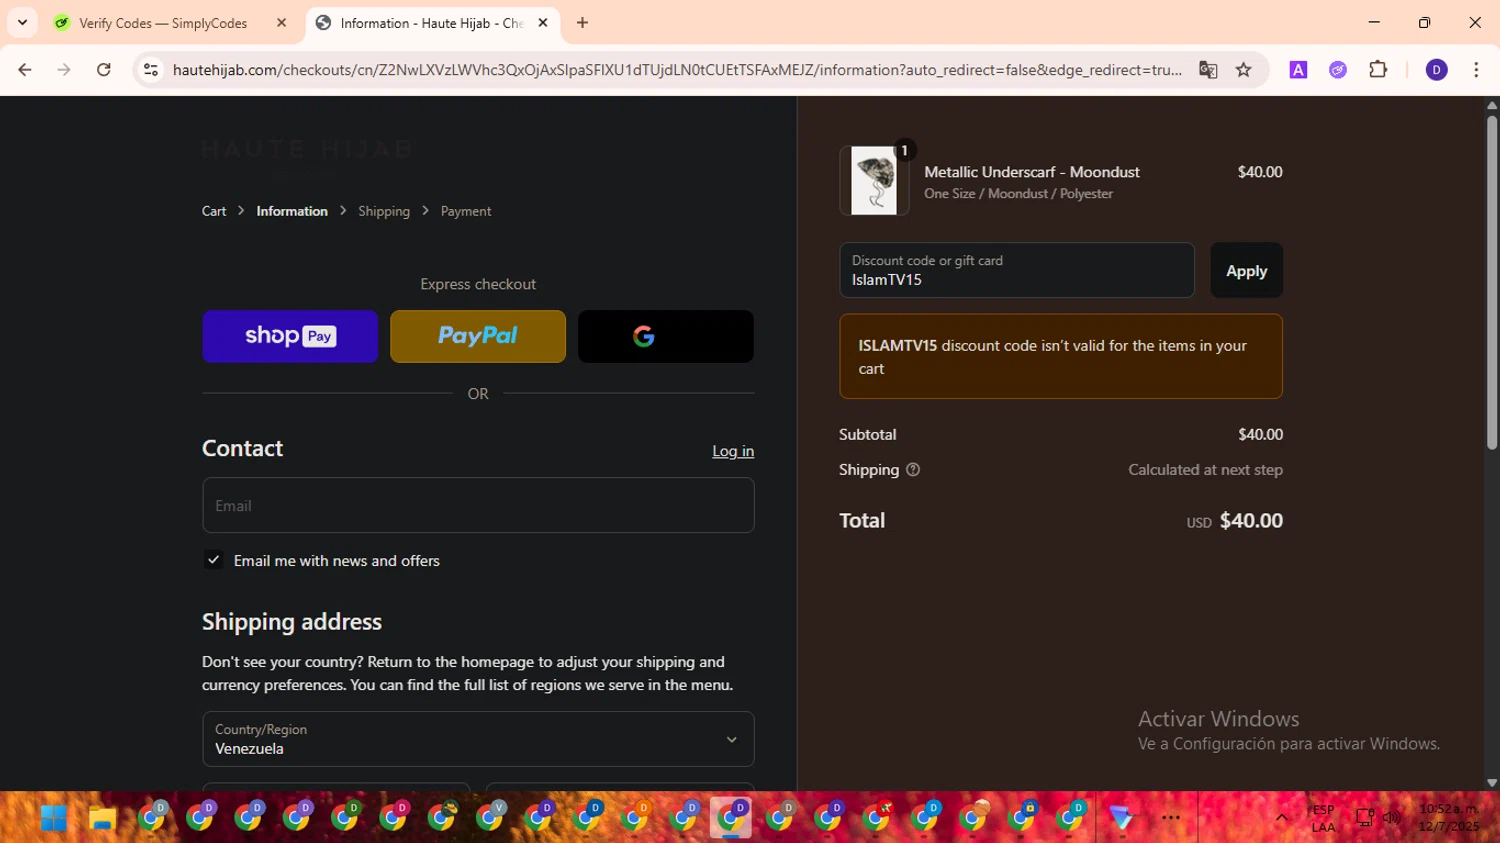Go back to the previous page
This screenshot has height=843, width=1500.
pos(25,70)
